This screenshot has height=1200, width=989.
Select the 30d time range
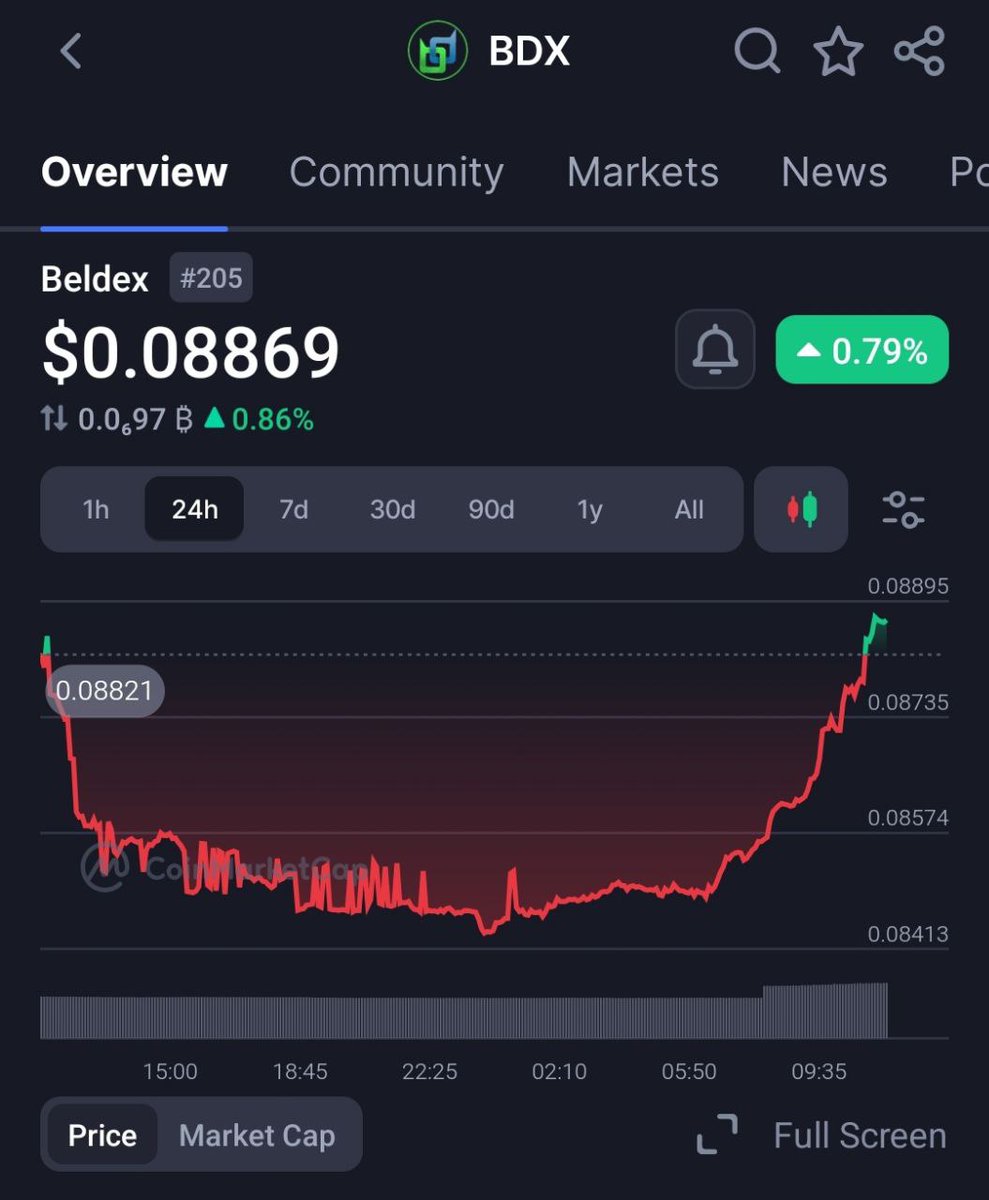click(392, 509)
